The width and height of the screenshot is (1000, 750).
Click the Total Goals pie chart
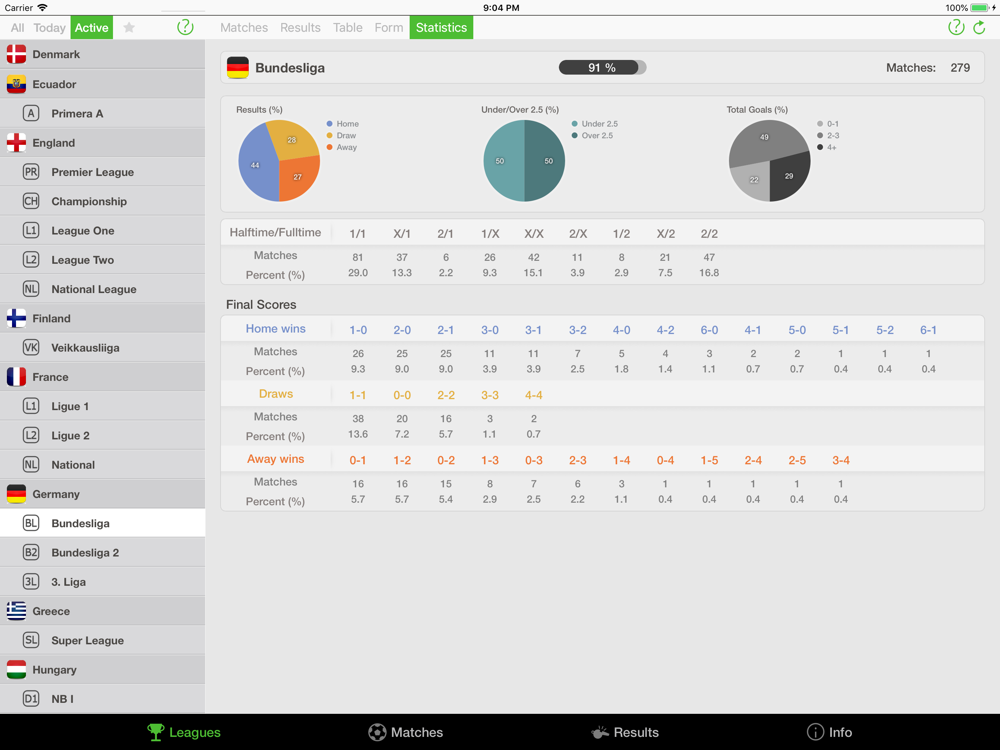point(769,161)
